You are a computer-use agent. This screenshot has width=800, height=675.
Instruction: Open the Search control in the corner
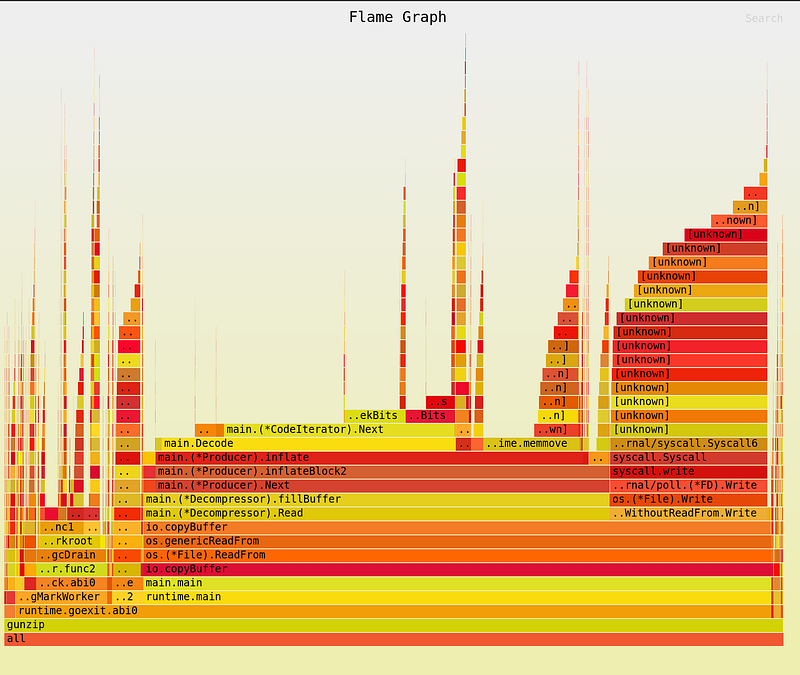click(x=763, y=17)
